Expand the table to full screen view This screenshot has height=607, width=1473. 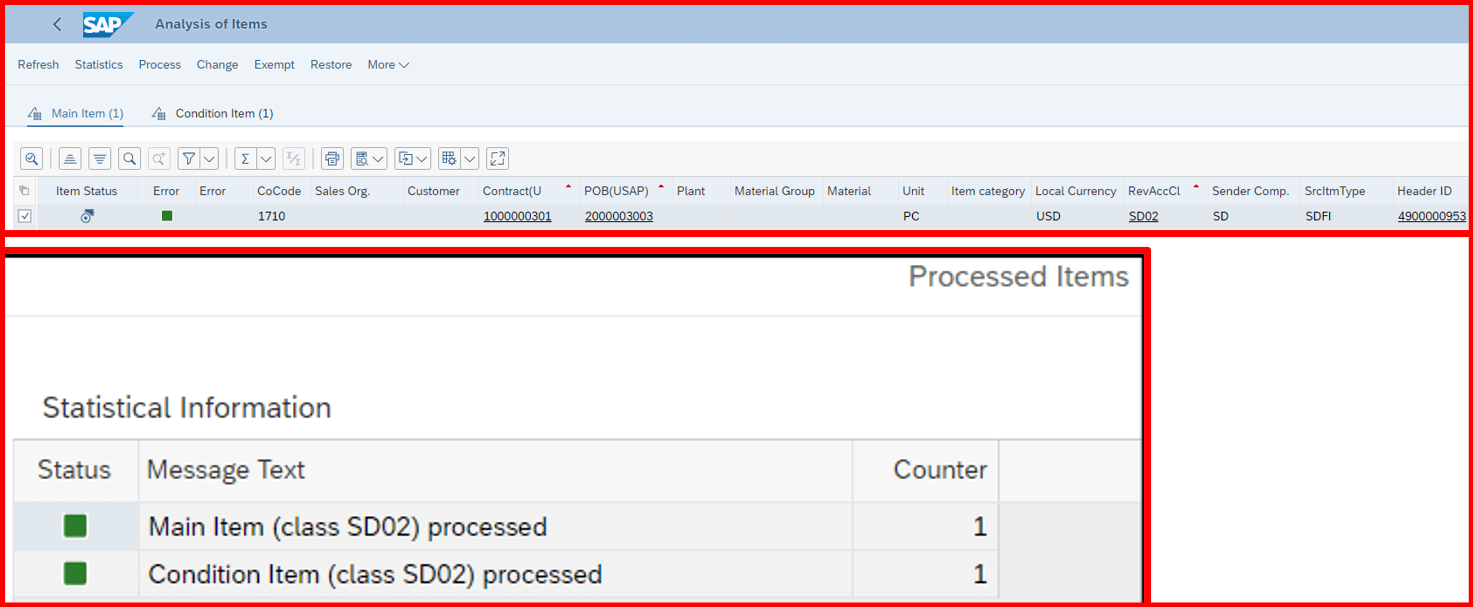[497, 158]
